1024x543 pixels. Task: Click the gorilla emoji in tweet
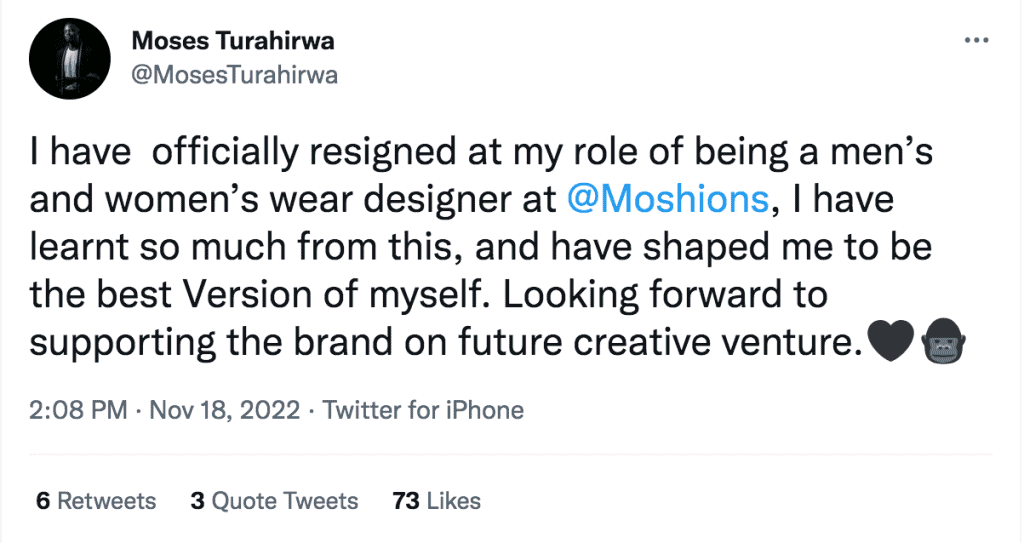[939, 343]
